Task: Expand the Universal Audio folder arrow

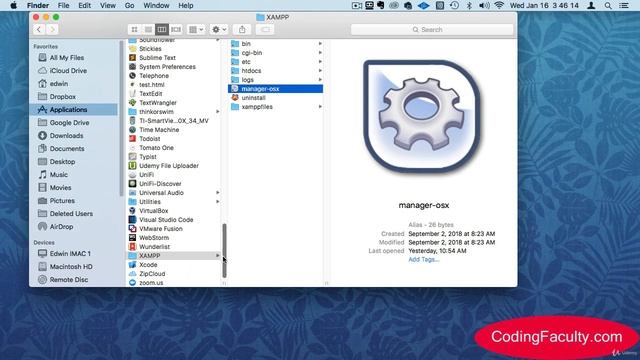Action: [218, 193]
